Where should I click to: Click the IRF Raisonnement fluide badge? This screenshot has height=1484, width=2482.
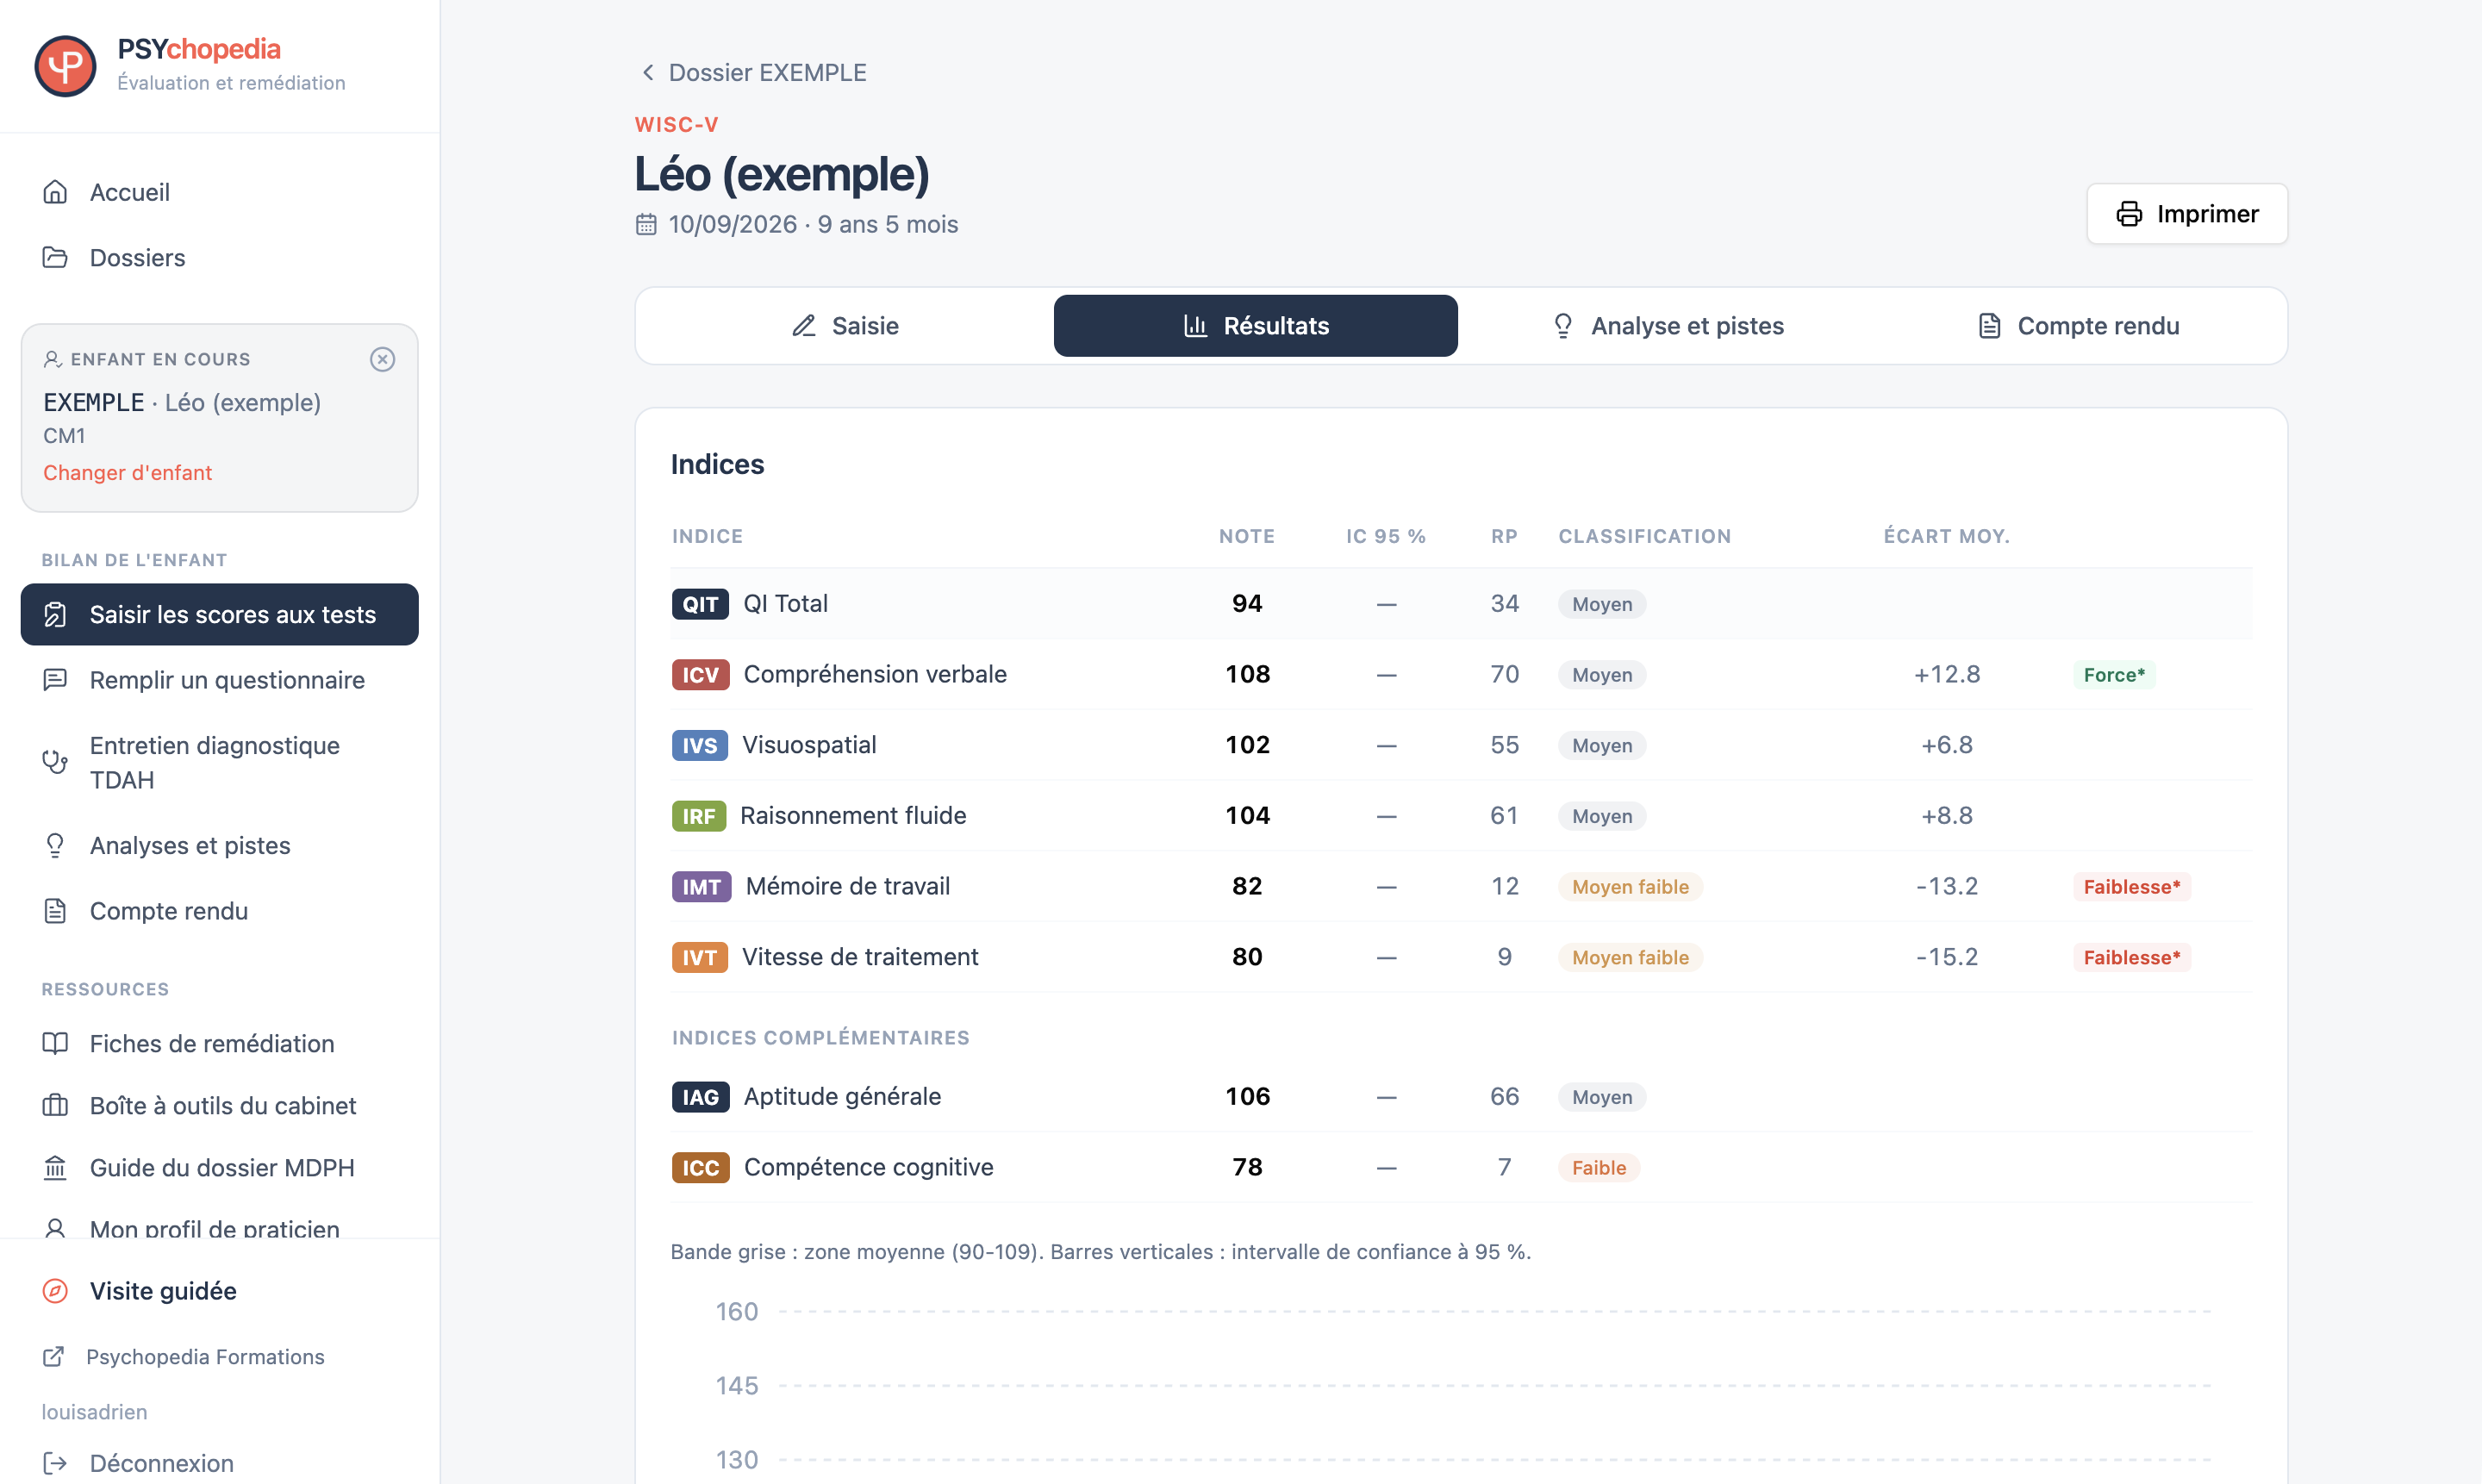[698, 816]
